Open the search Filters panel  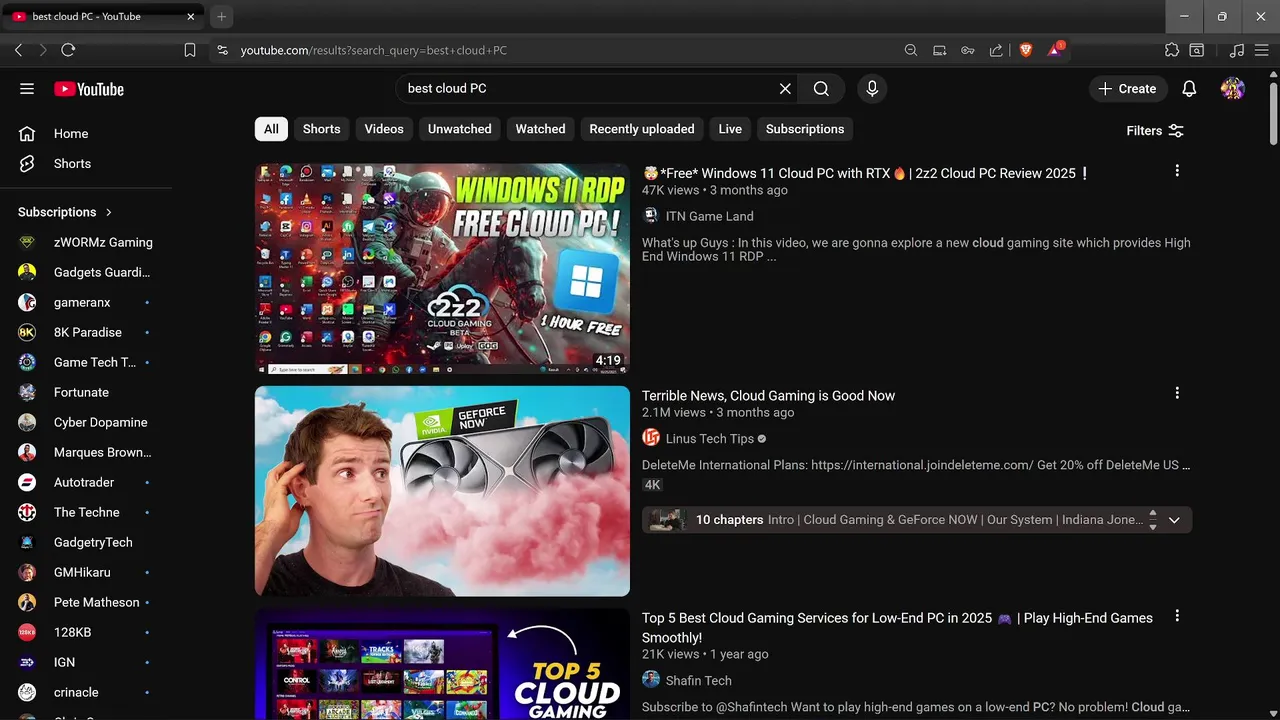[x=1155, y=131]
